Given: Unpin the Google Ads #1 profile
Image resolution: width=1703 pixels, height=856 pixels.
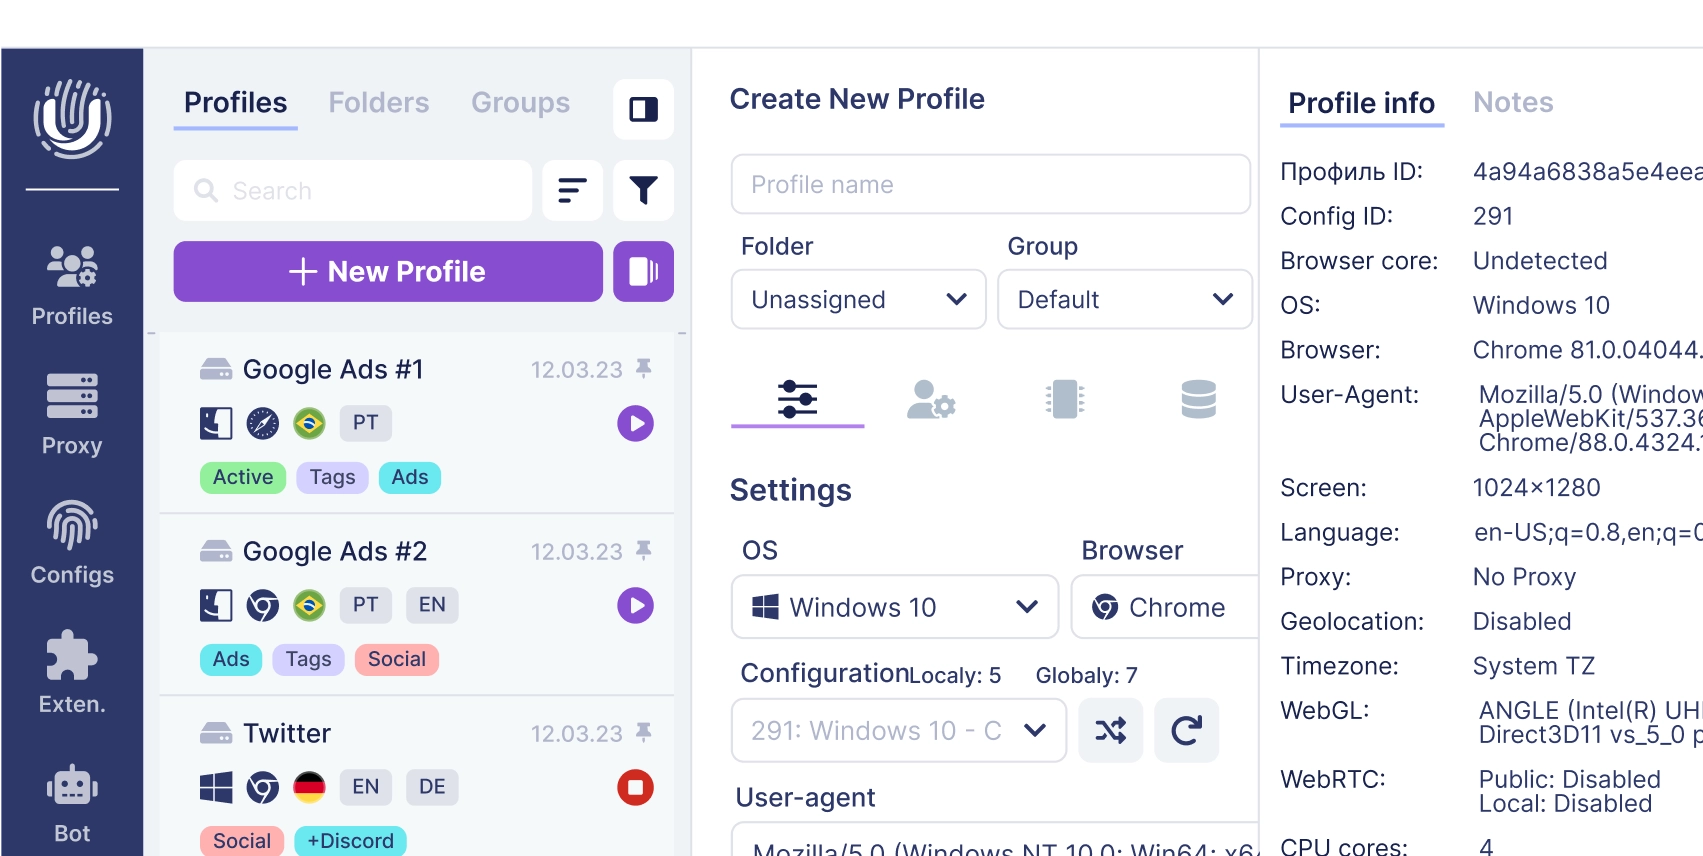Looking at the screenshot, I should [x=645, y=367].
